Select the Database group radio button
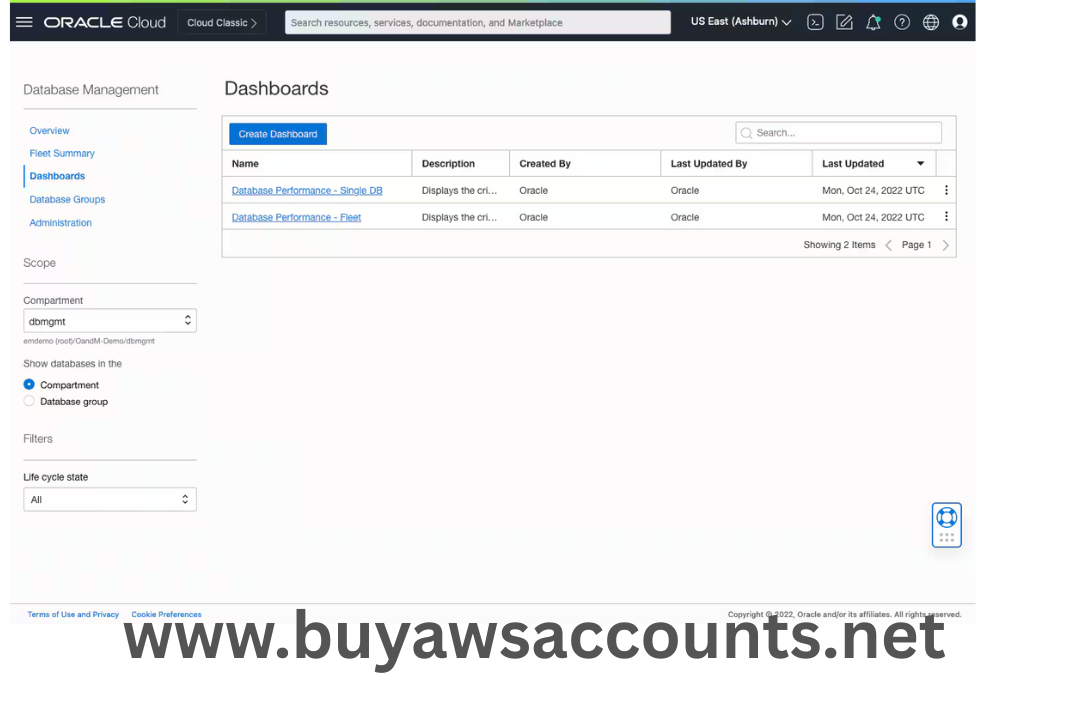Screen dimensions: 1080x720 pyautogui.click(x=29, y=401)
